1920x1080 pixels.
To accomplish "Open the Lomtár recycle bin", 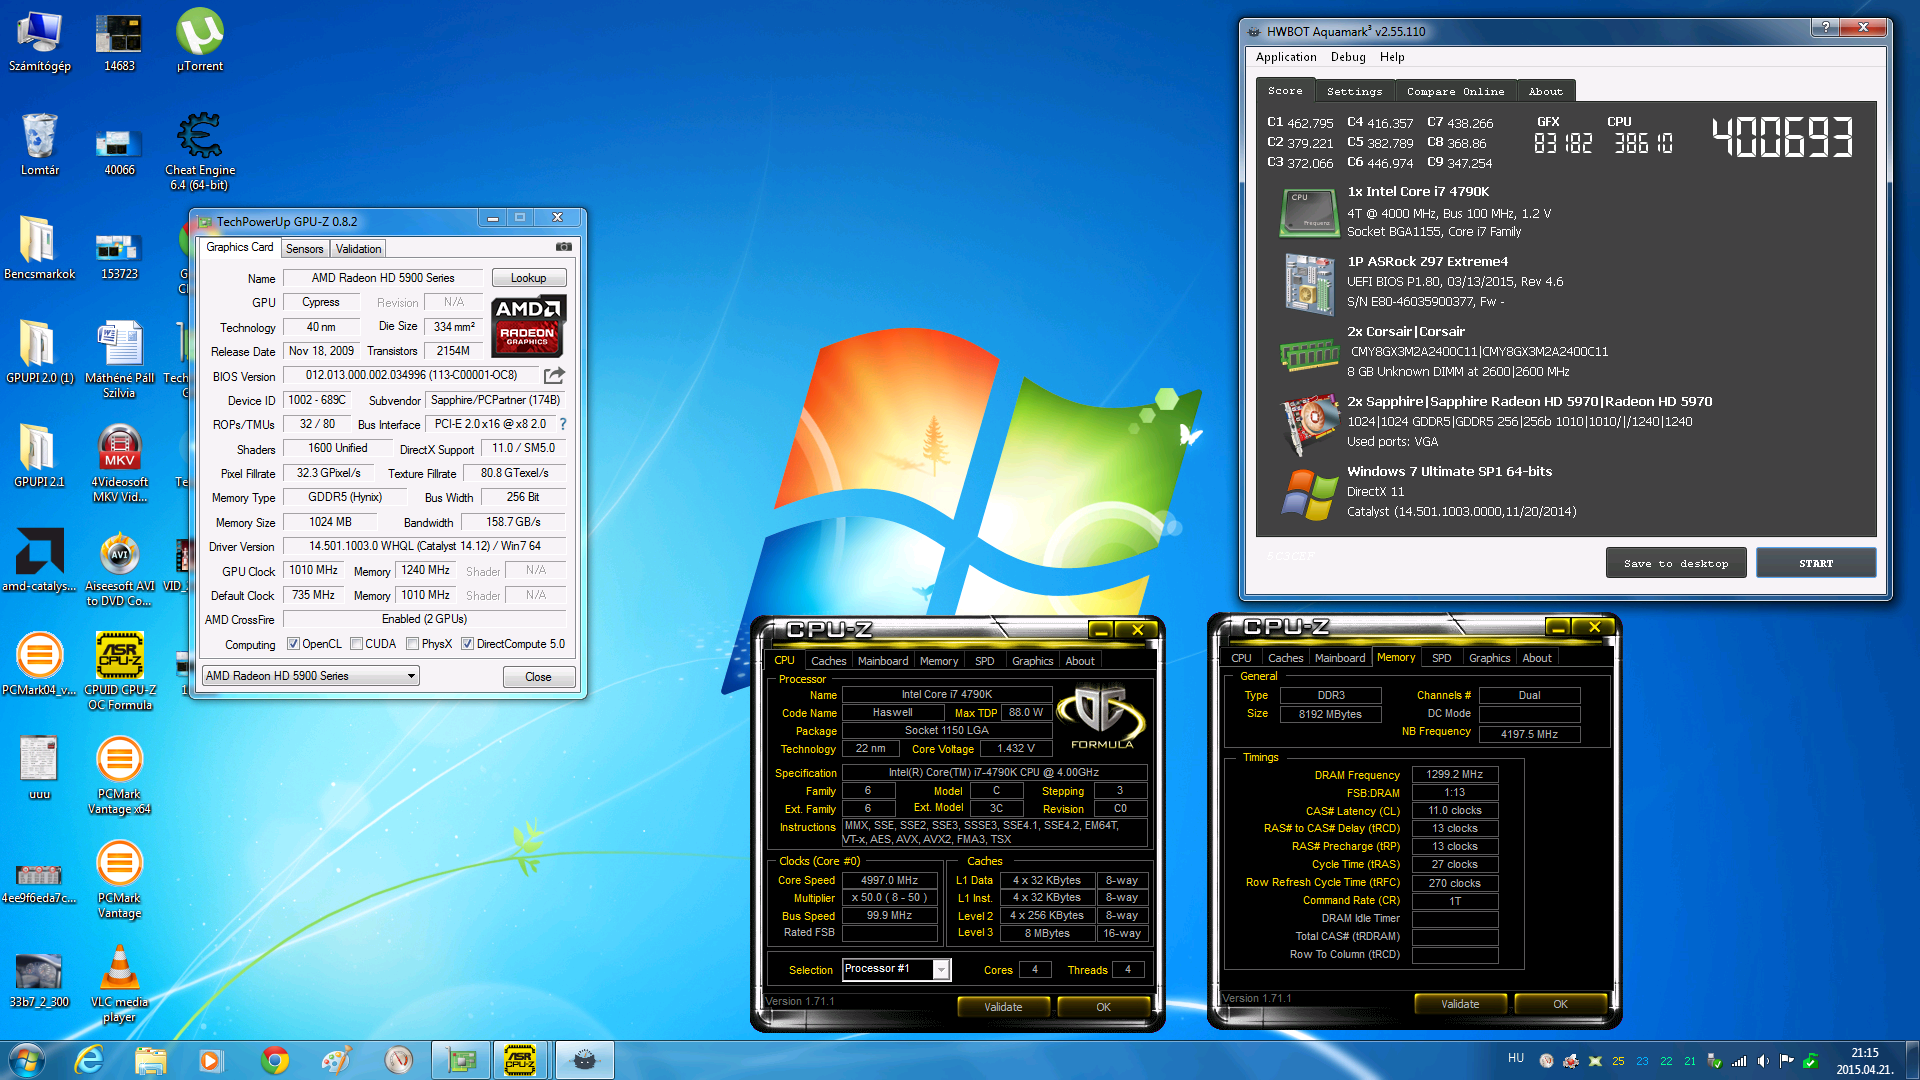I will [40, 145].
